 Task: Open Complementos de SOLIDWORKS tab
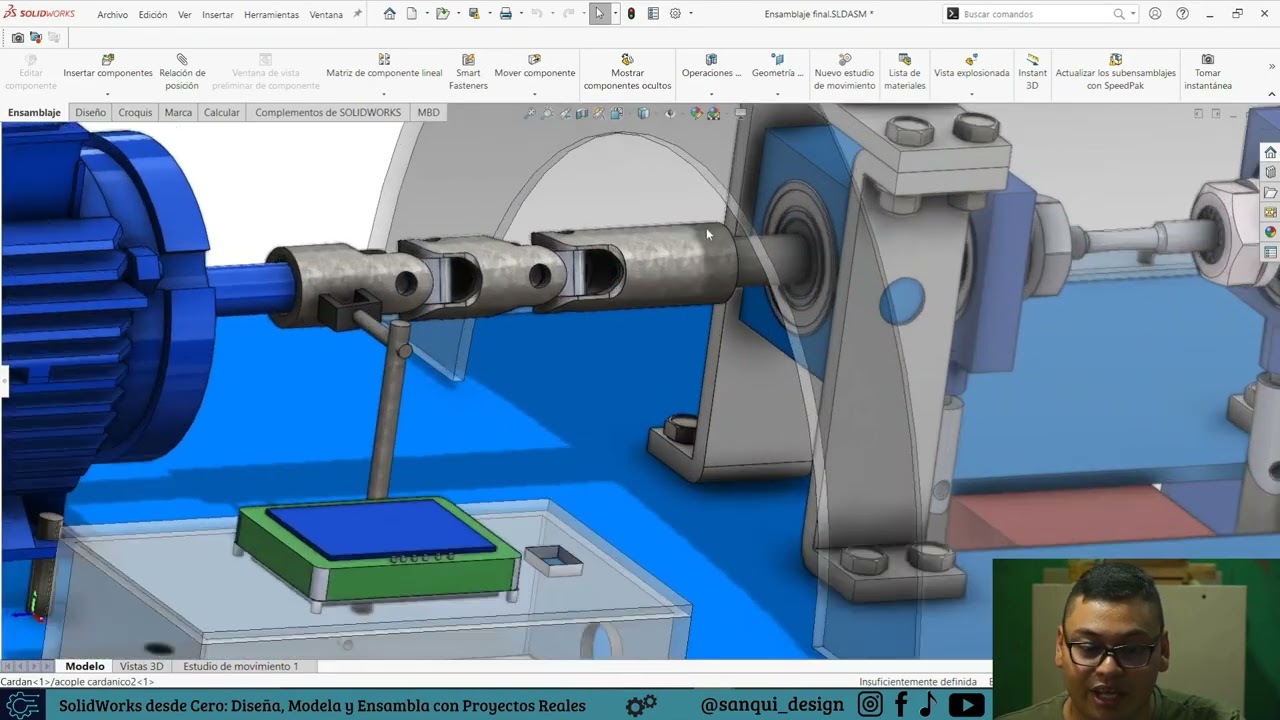pyautogui.click(x=328, y=112)
